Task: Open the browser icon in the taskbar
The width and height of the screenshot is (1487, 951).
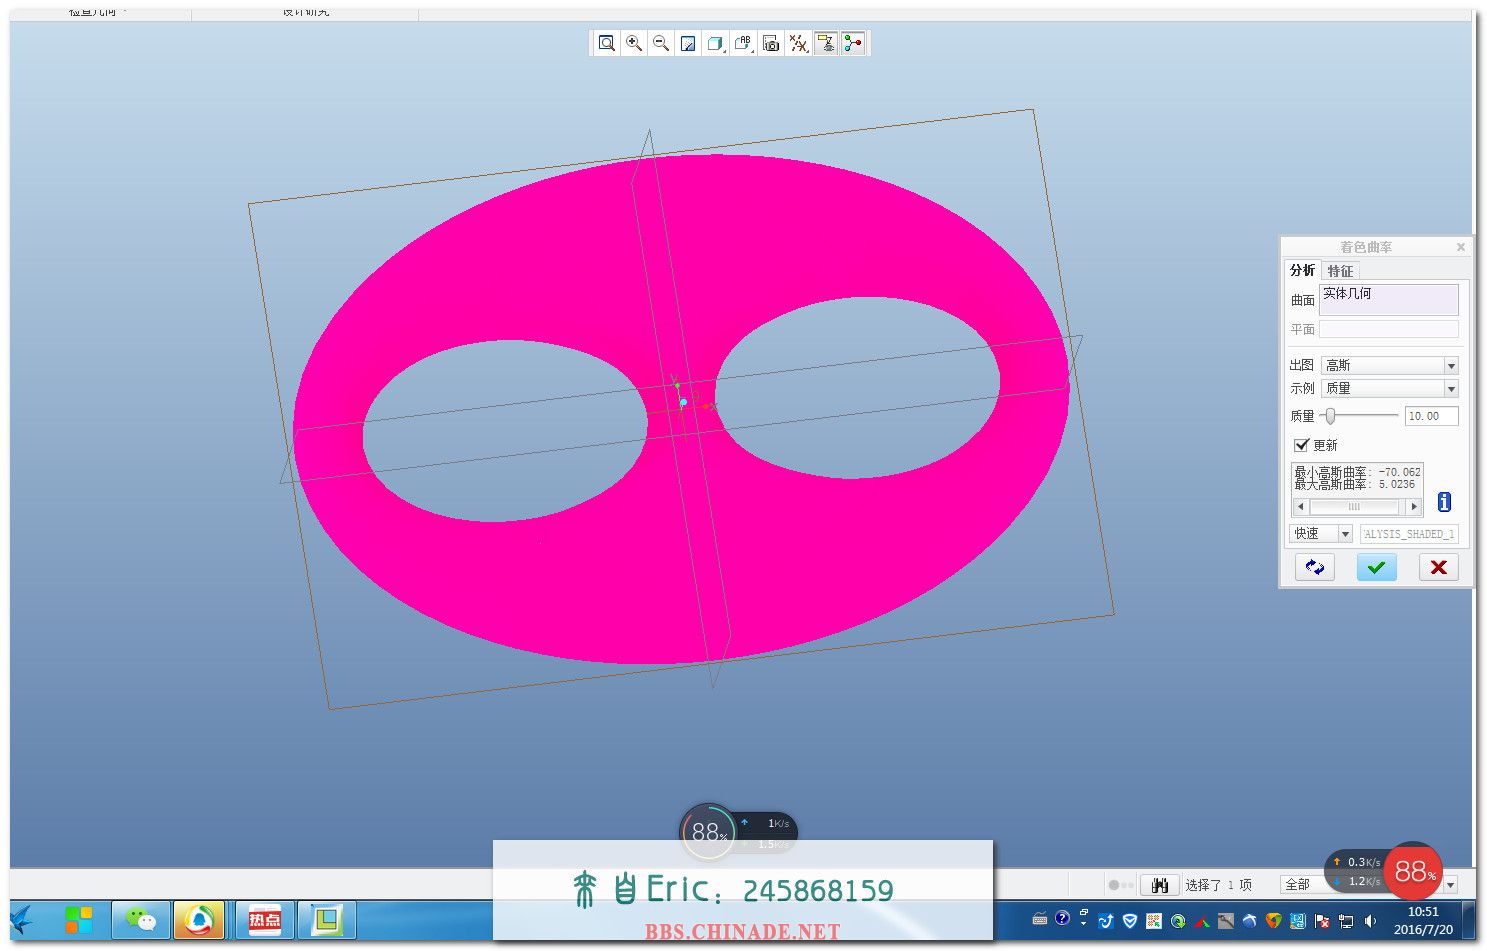Action: point(199,920)
